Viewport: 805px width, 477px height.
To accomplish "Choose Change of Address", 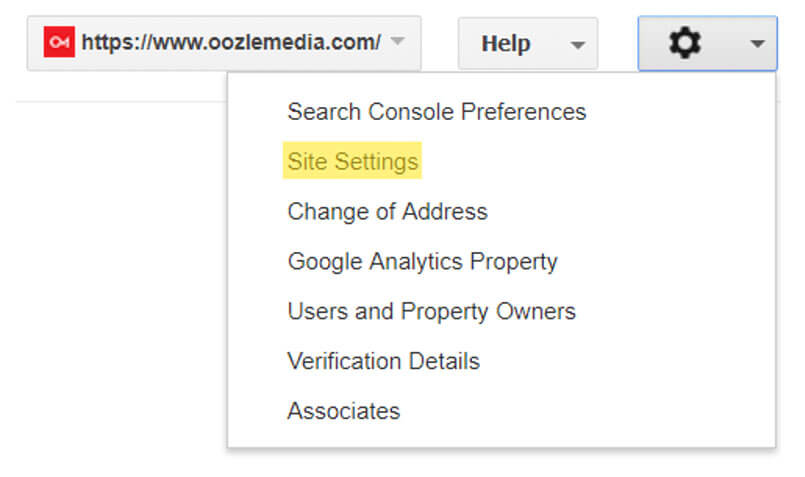I will point(387,211).
